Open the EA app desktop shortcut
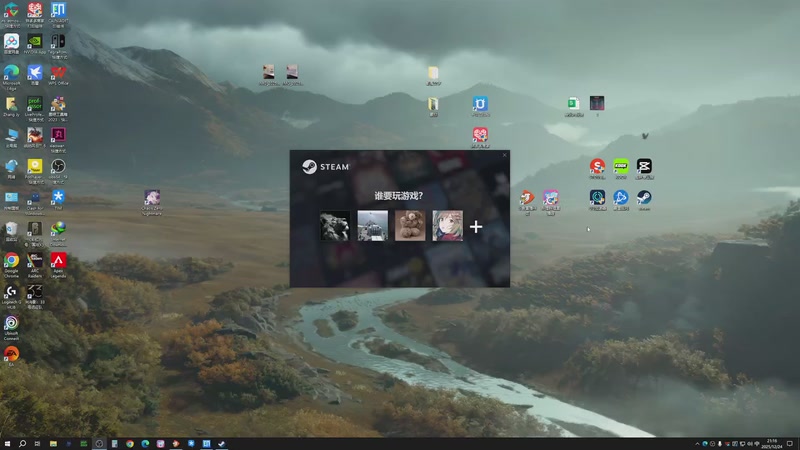 click(11, 356)
